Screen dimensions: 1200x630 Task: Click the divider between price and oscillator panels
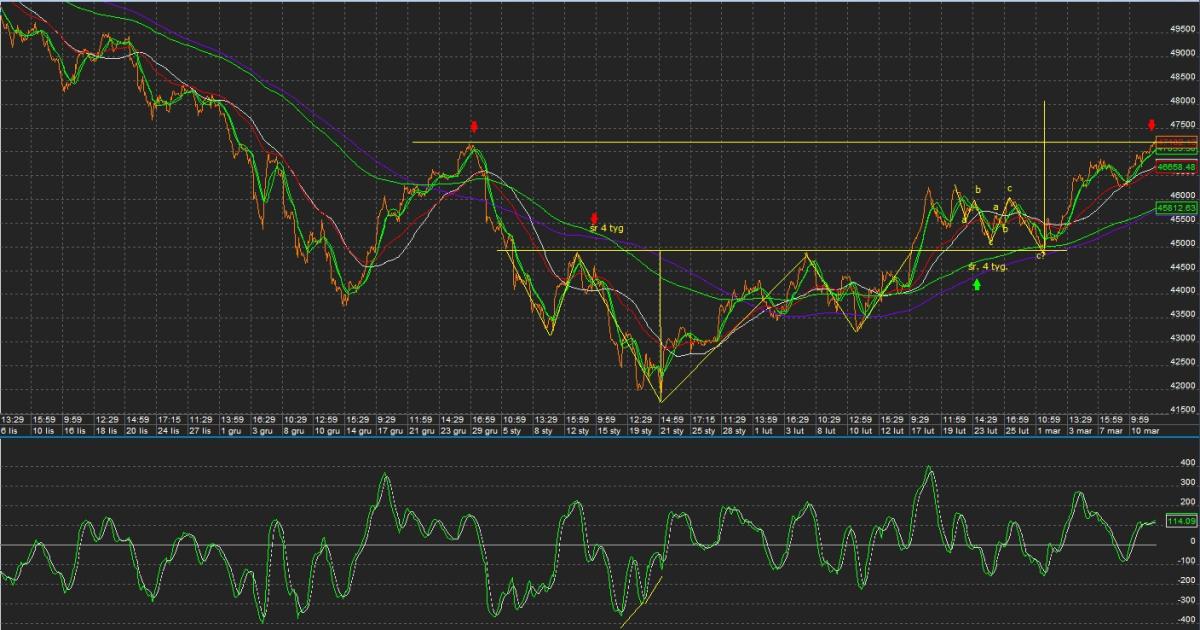(600, 436)
